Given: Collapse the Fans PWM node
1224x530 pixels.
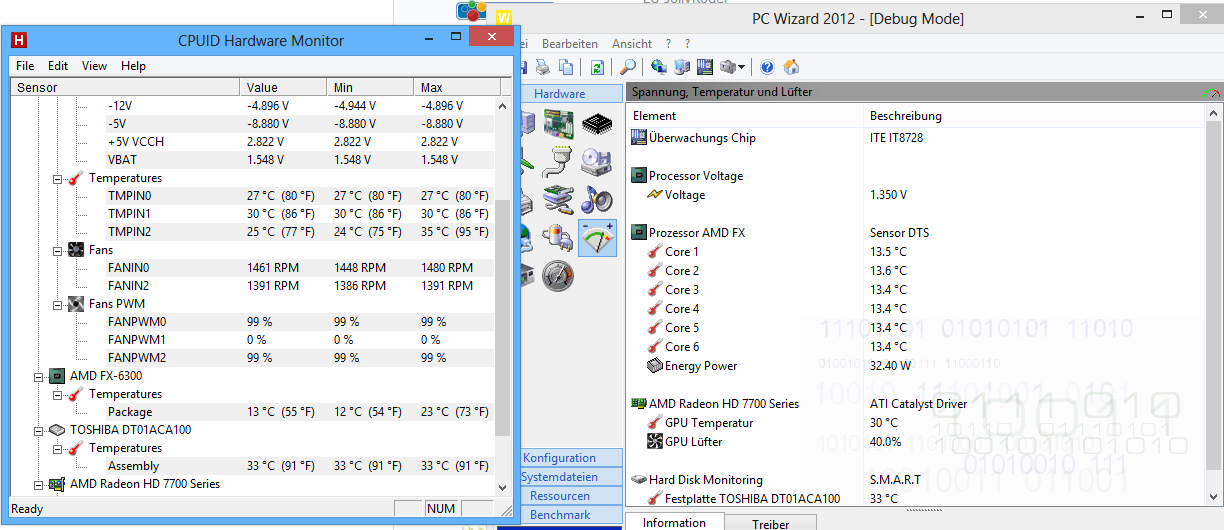Looking at the screenshot, I should [58, 304].
